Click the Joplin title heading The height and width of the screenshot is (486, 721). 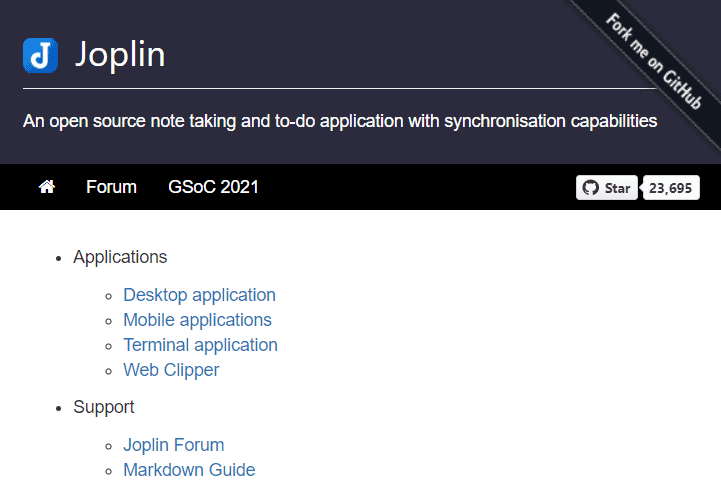120,55
